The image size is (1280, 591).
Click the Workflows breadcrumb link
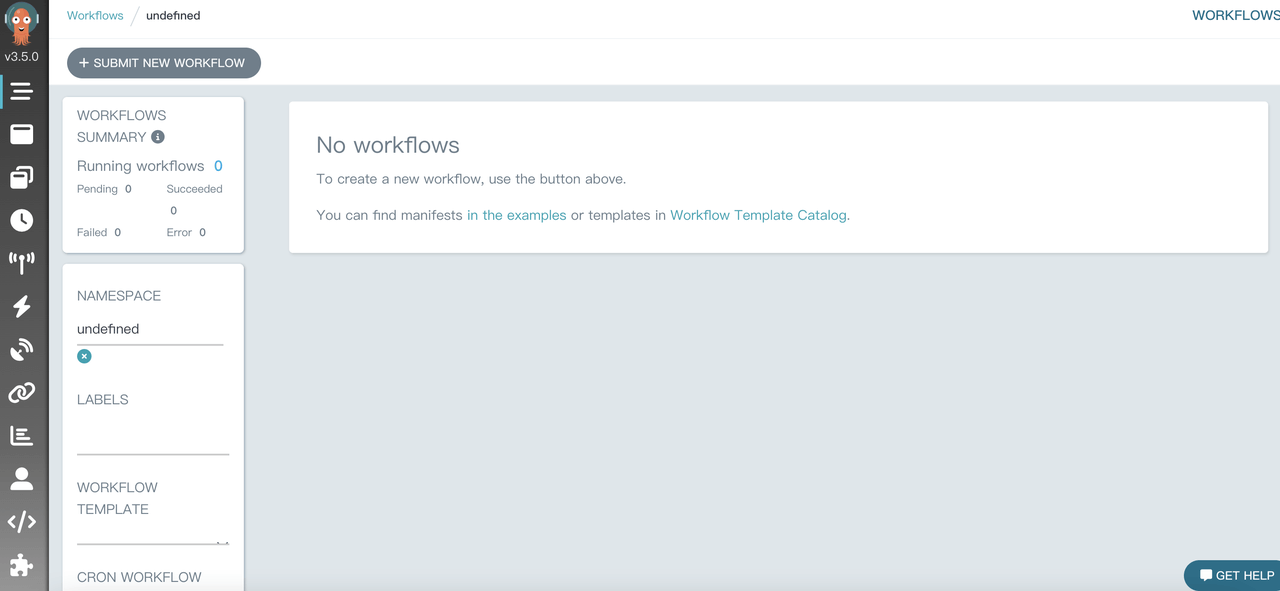click(x=95, y=16)
